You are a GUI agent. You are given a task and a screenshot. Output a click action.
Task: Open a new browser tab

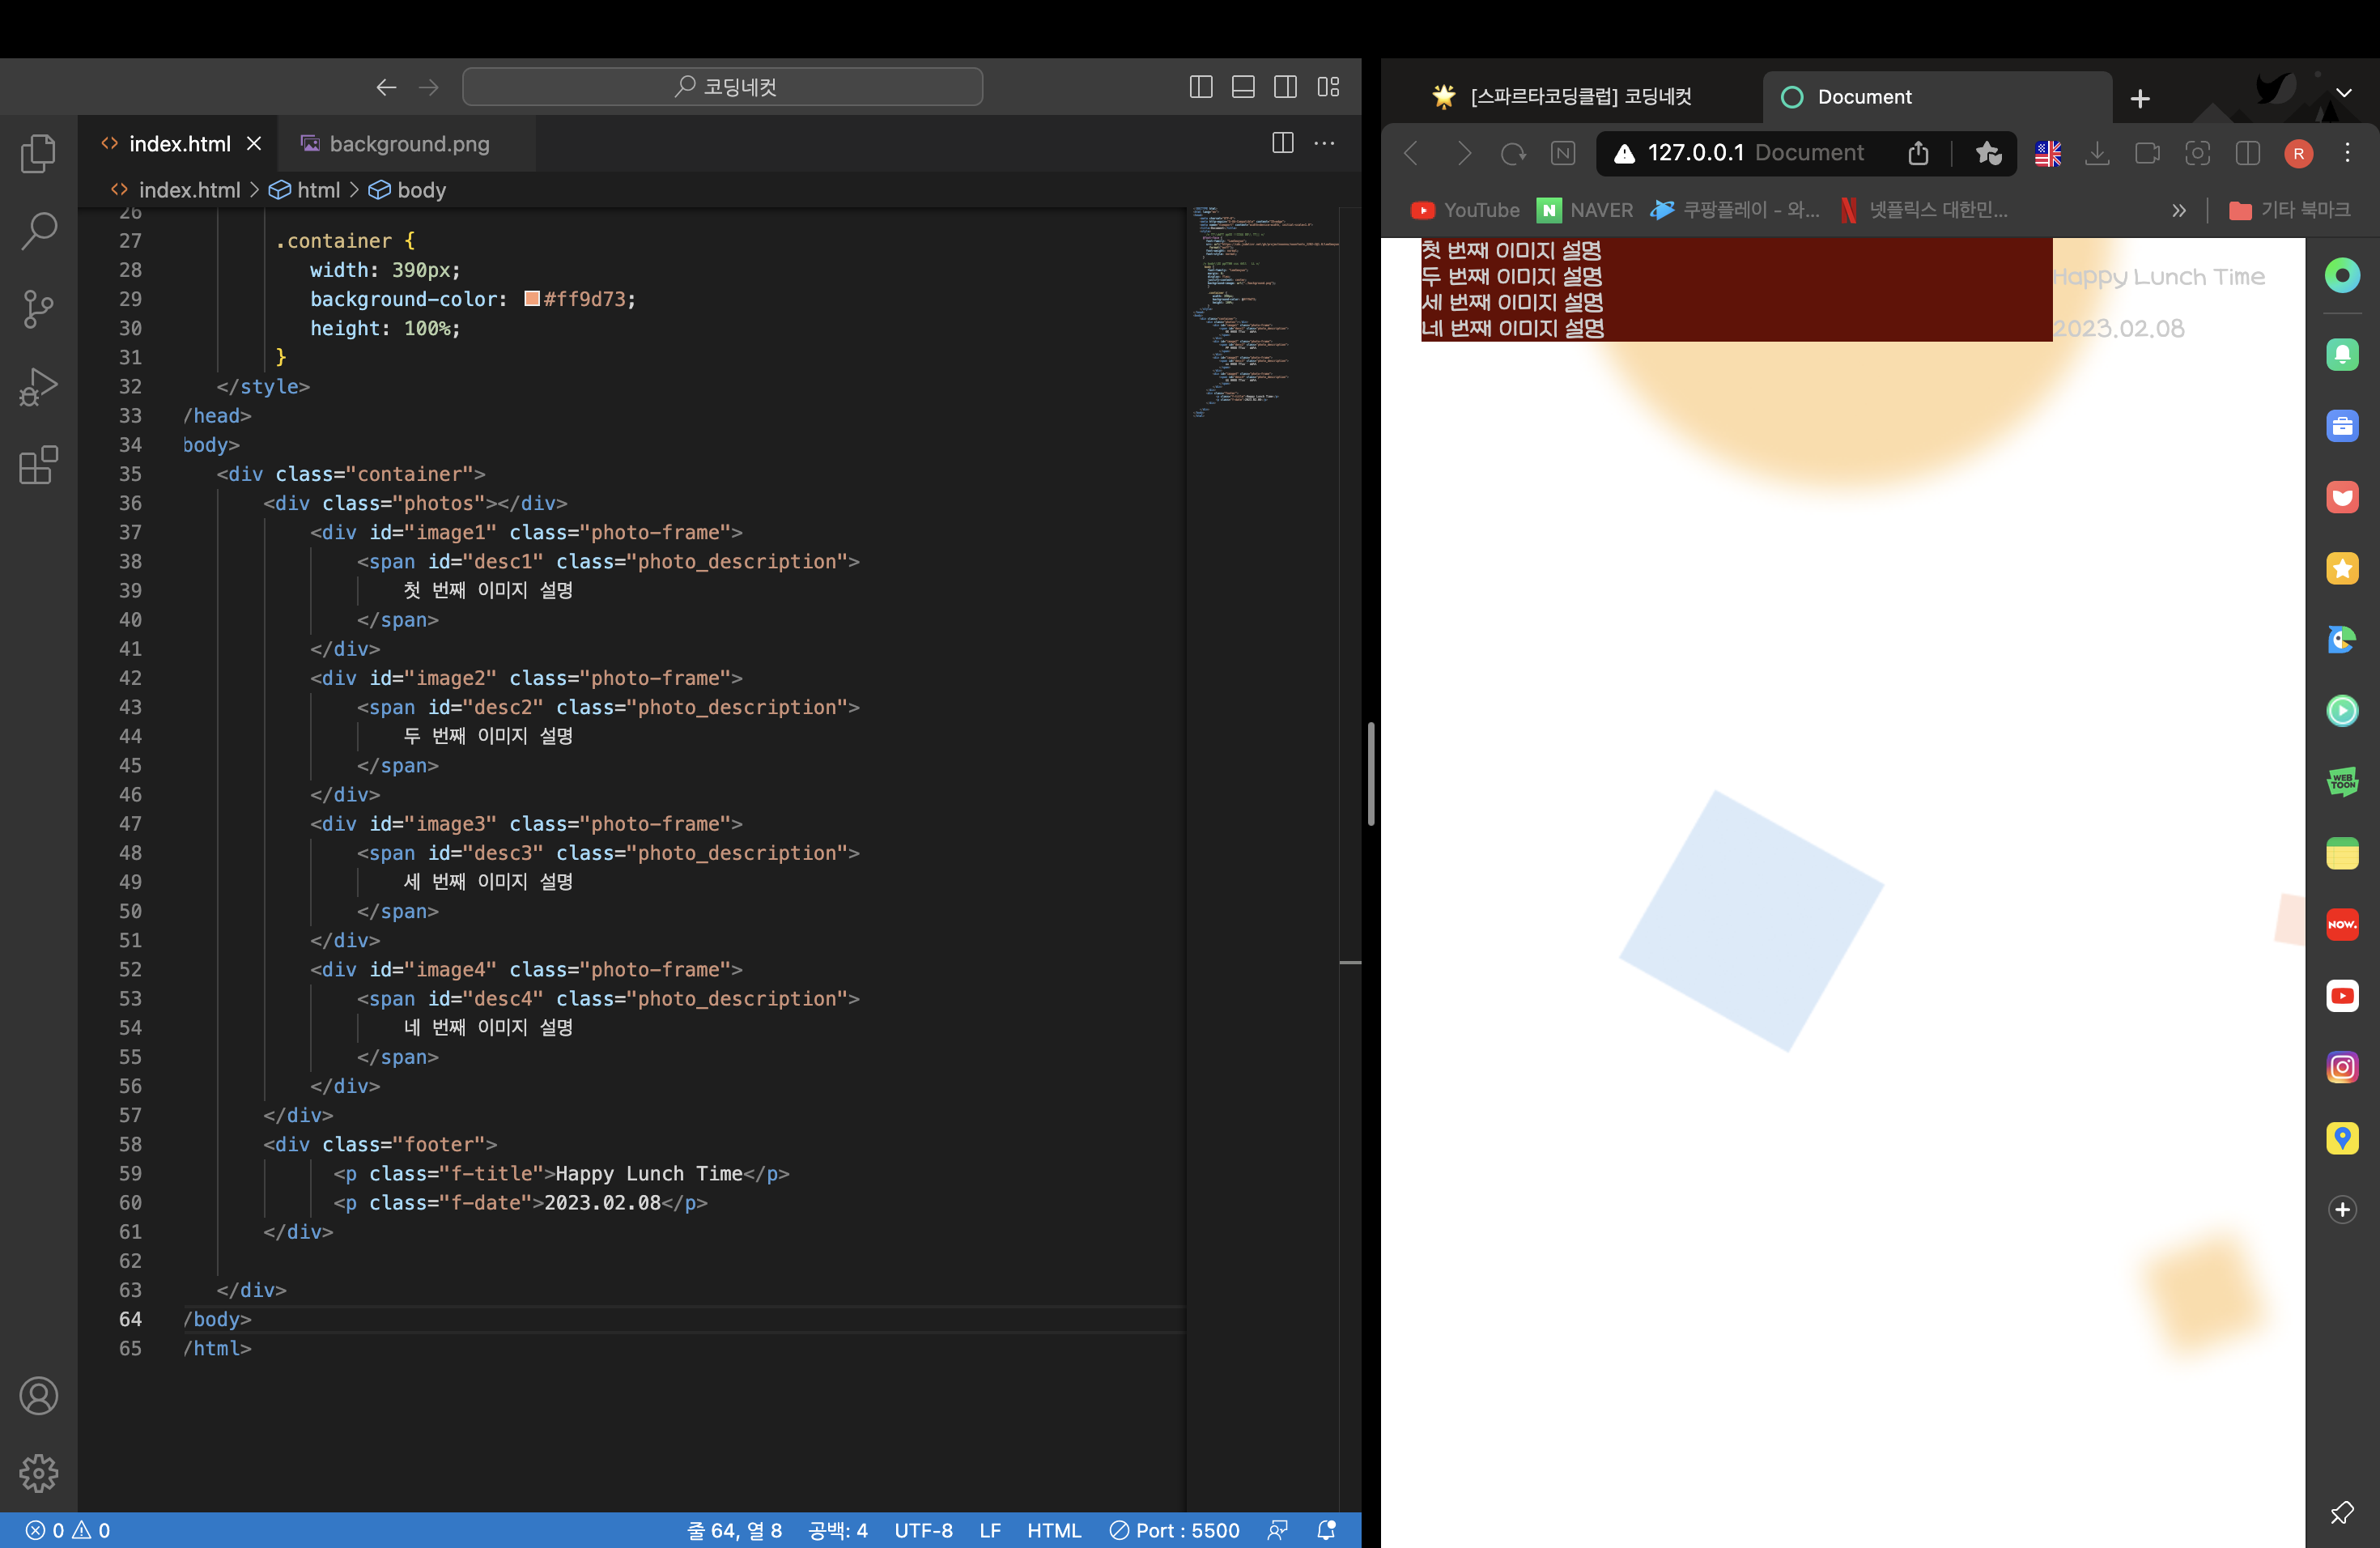(2140, 98)
